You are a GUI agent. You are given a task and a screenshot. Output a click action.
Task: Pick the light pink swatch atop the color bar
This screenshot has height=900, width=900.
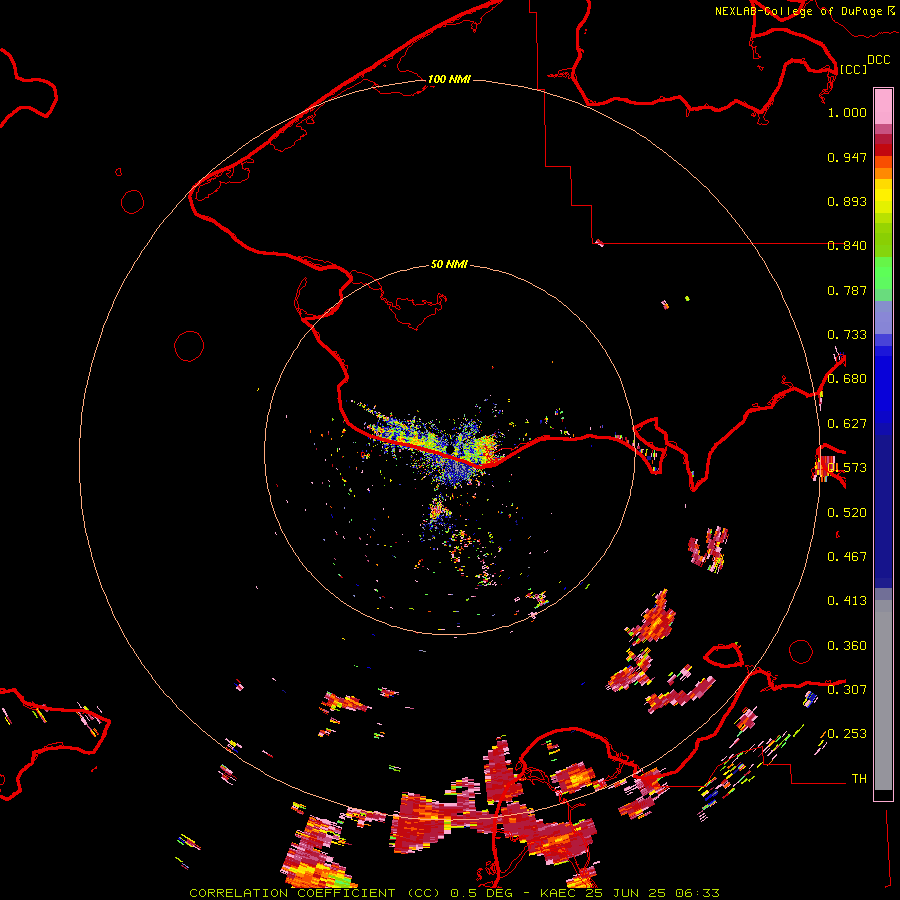883,106
